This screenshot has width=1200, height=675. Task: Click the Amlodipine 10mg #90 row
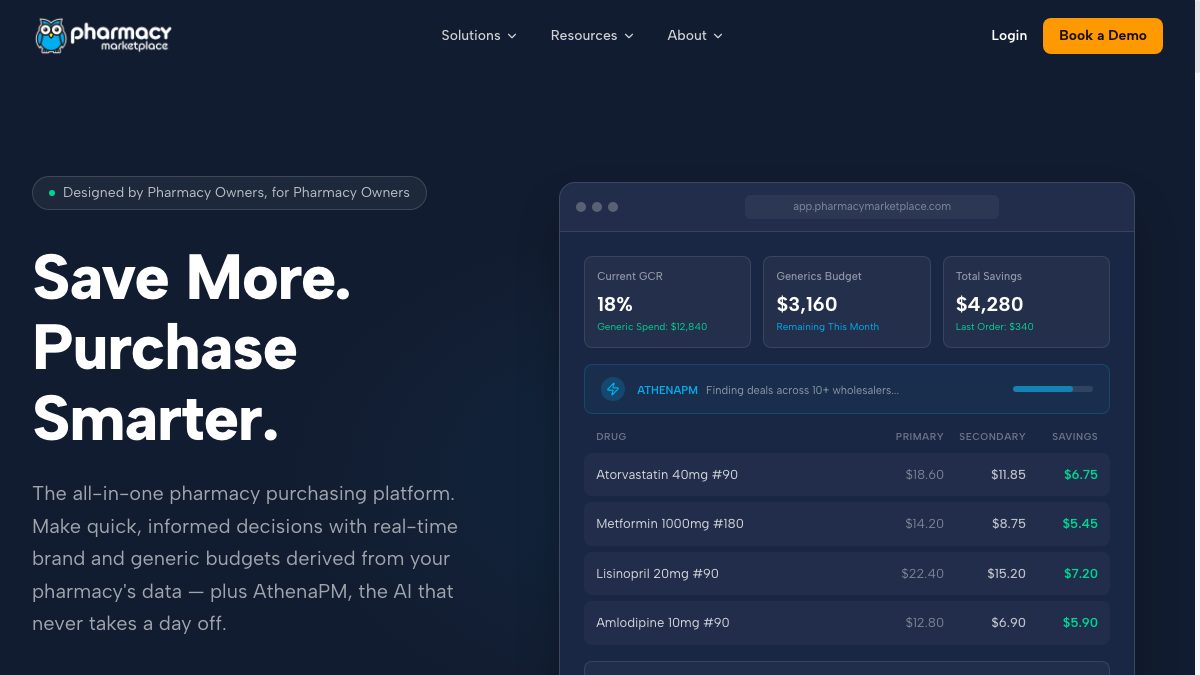coord(847,623)
